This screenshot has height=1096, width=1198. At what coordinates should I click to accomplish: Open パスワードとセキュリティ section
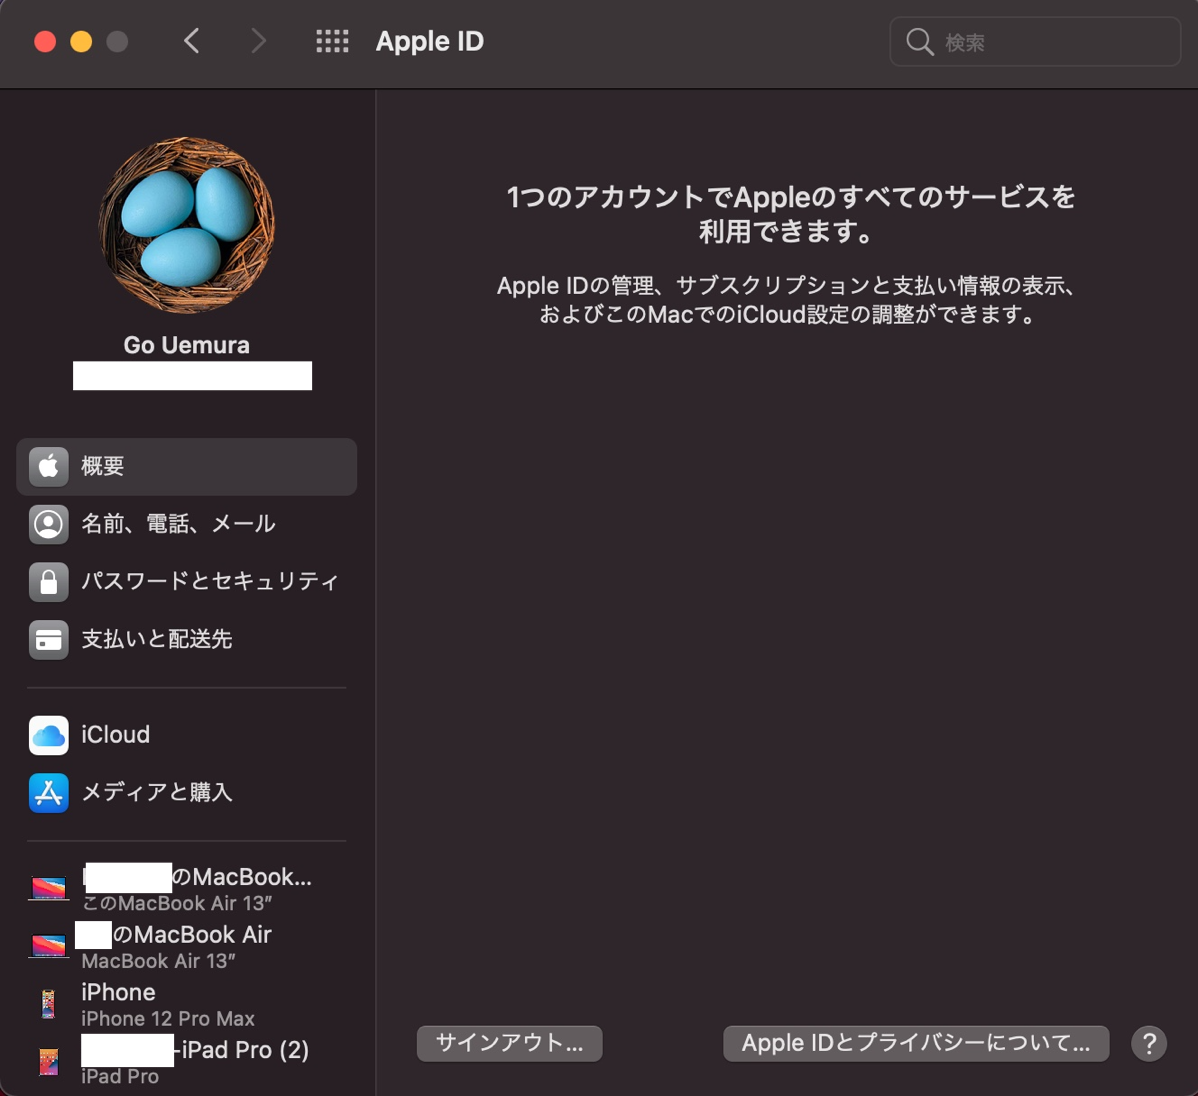tap(186, 582)
